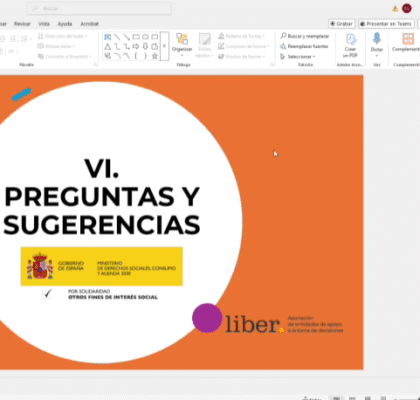
Task: Click Buscar y reemplazar
Action: [x=305, y=36]
